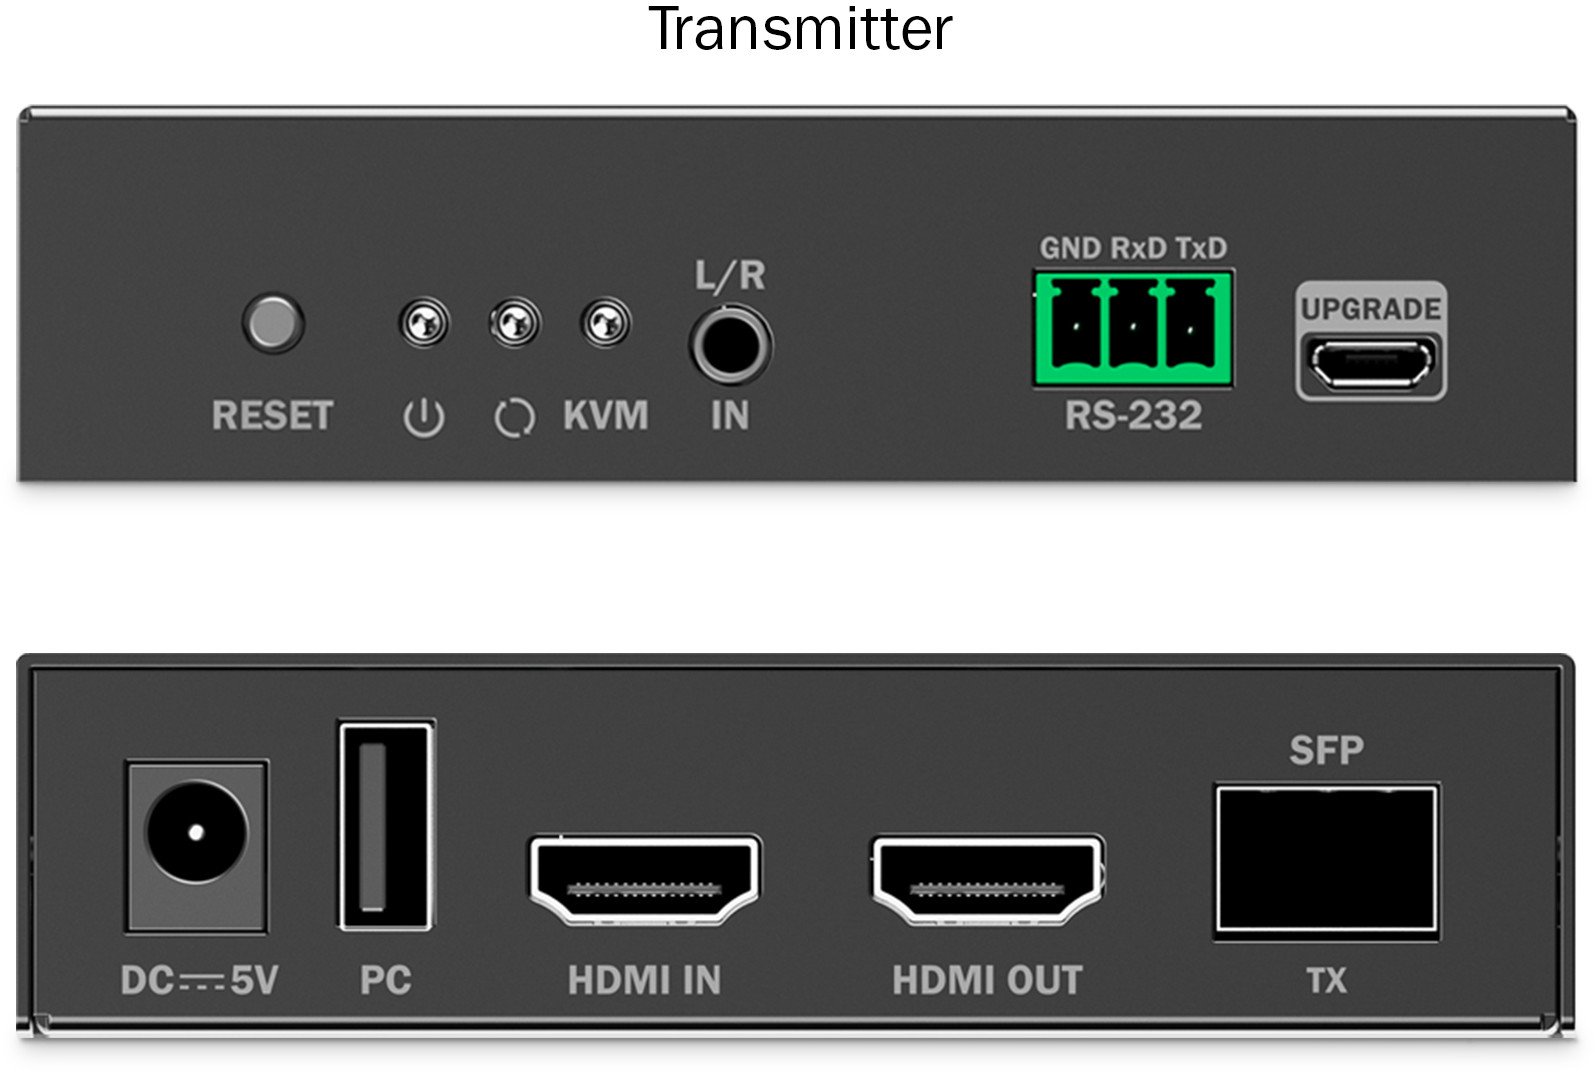Viewport: 1595px width, 1072px height.
Task: Click the power symbol below LED
Action: (x=424, y=418)
